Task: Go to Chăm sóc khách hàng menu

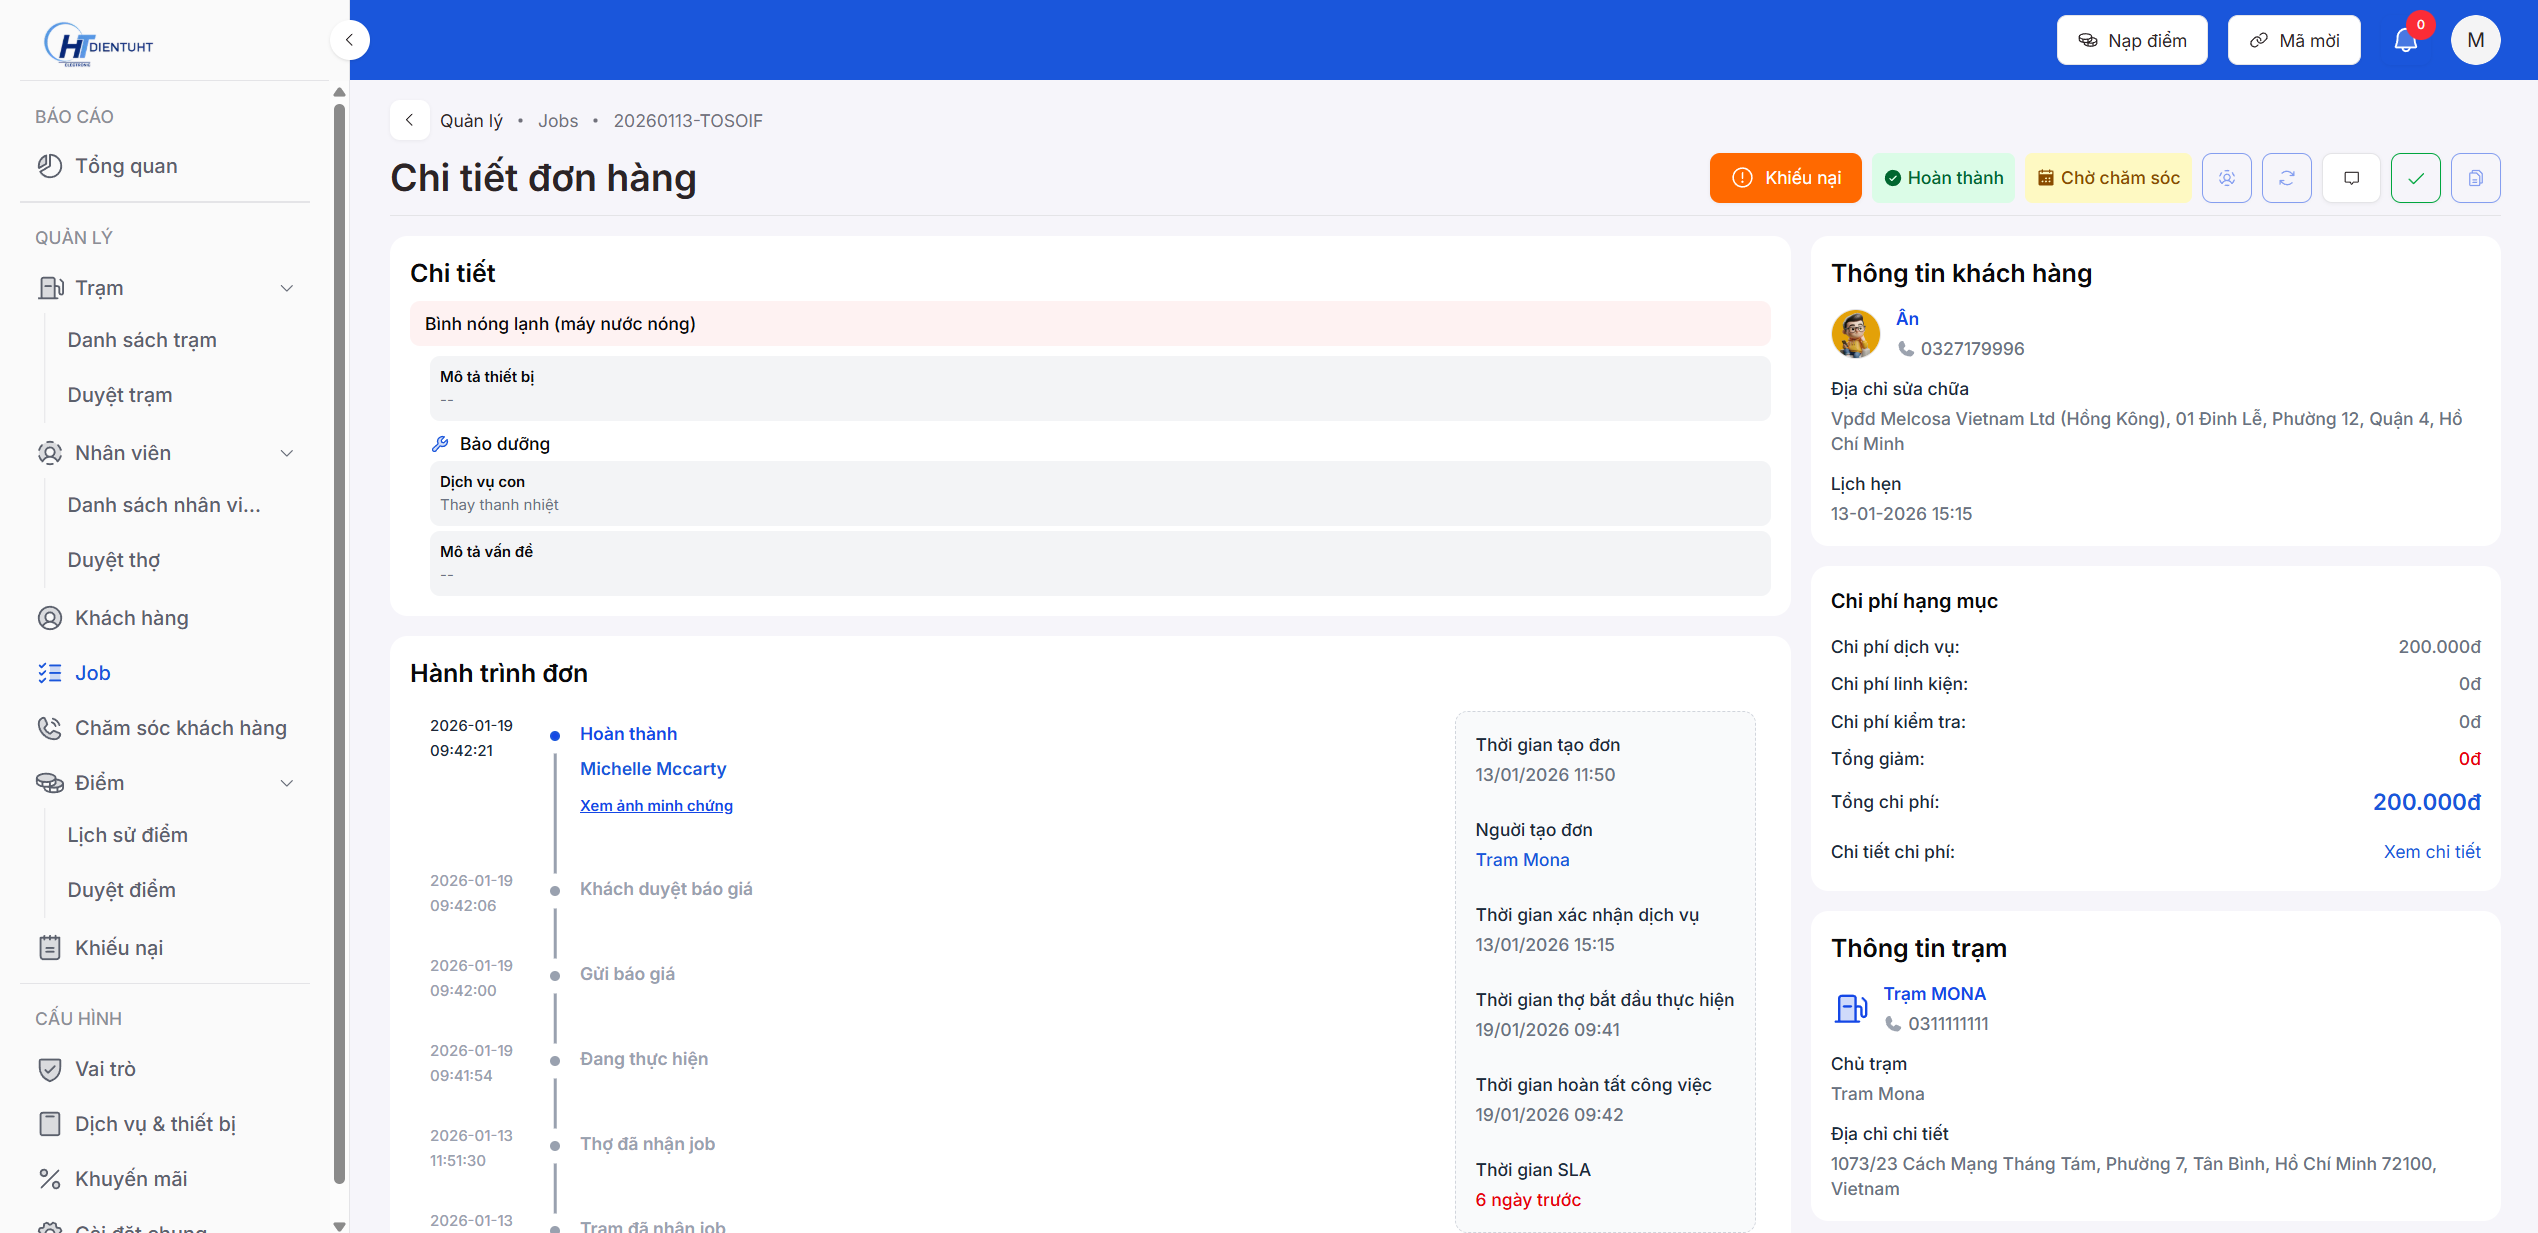Action: (x=180, y=728)
